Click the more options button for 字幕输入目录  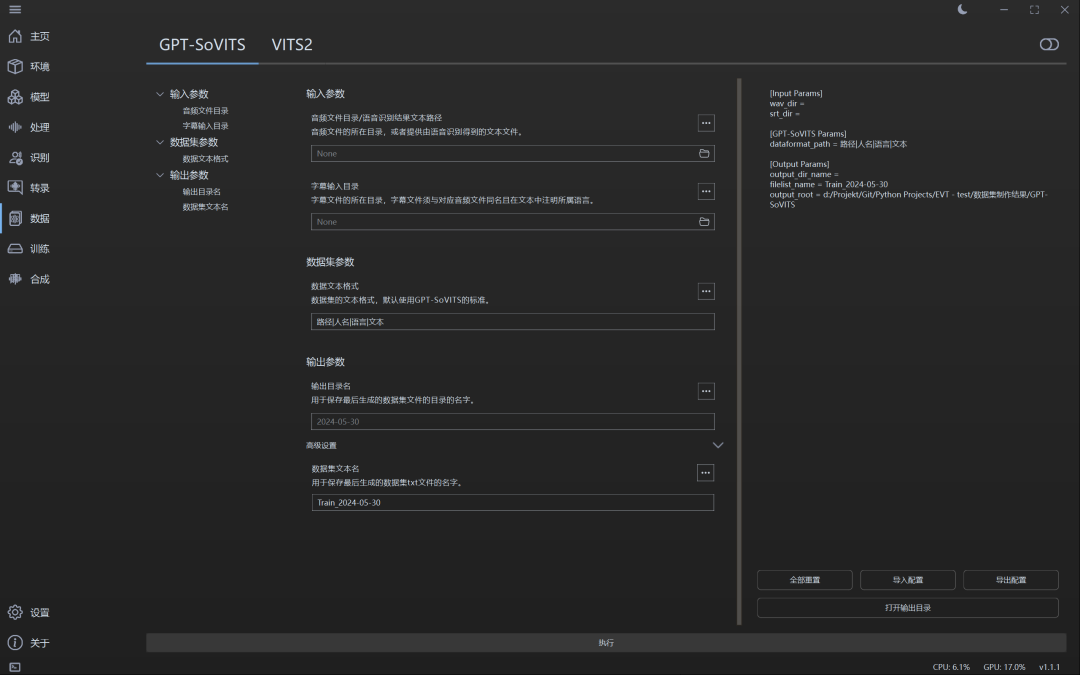706,191
